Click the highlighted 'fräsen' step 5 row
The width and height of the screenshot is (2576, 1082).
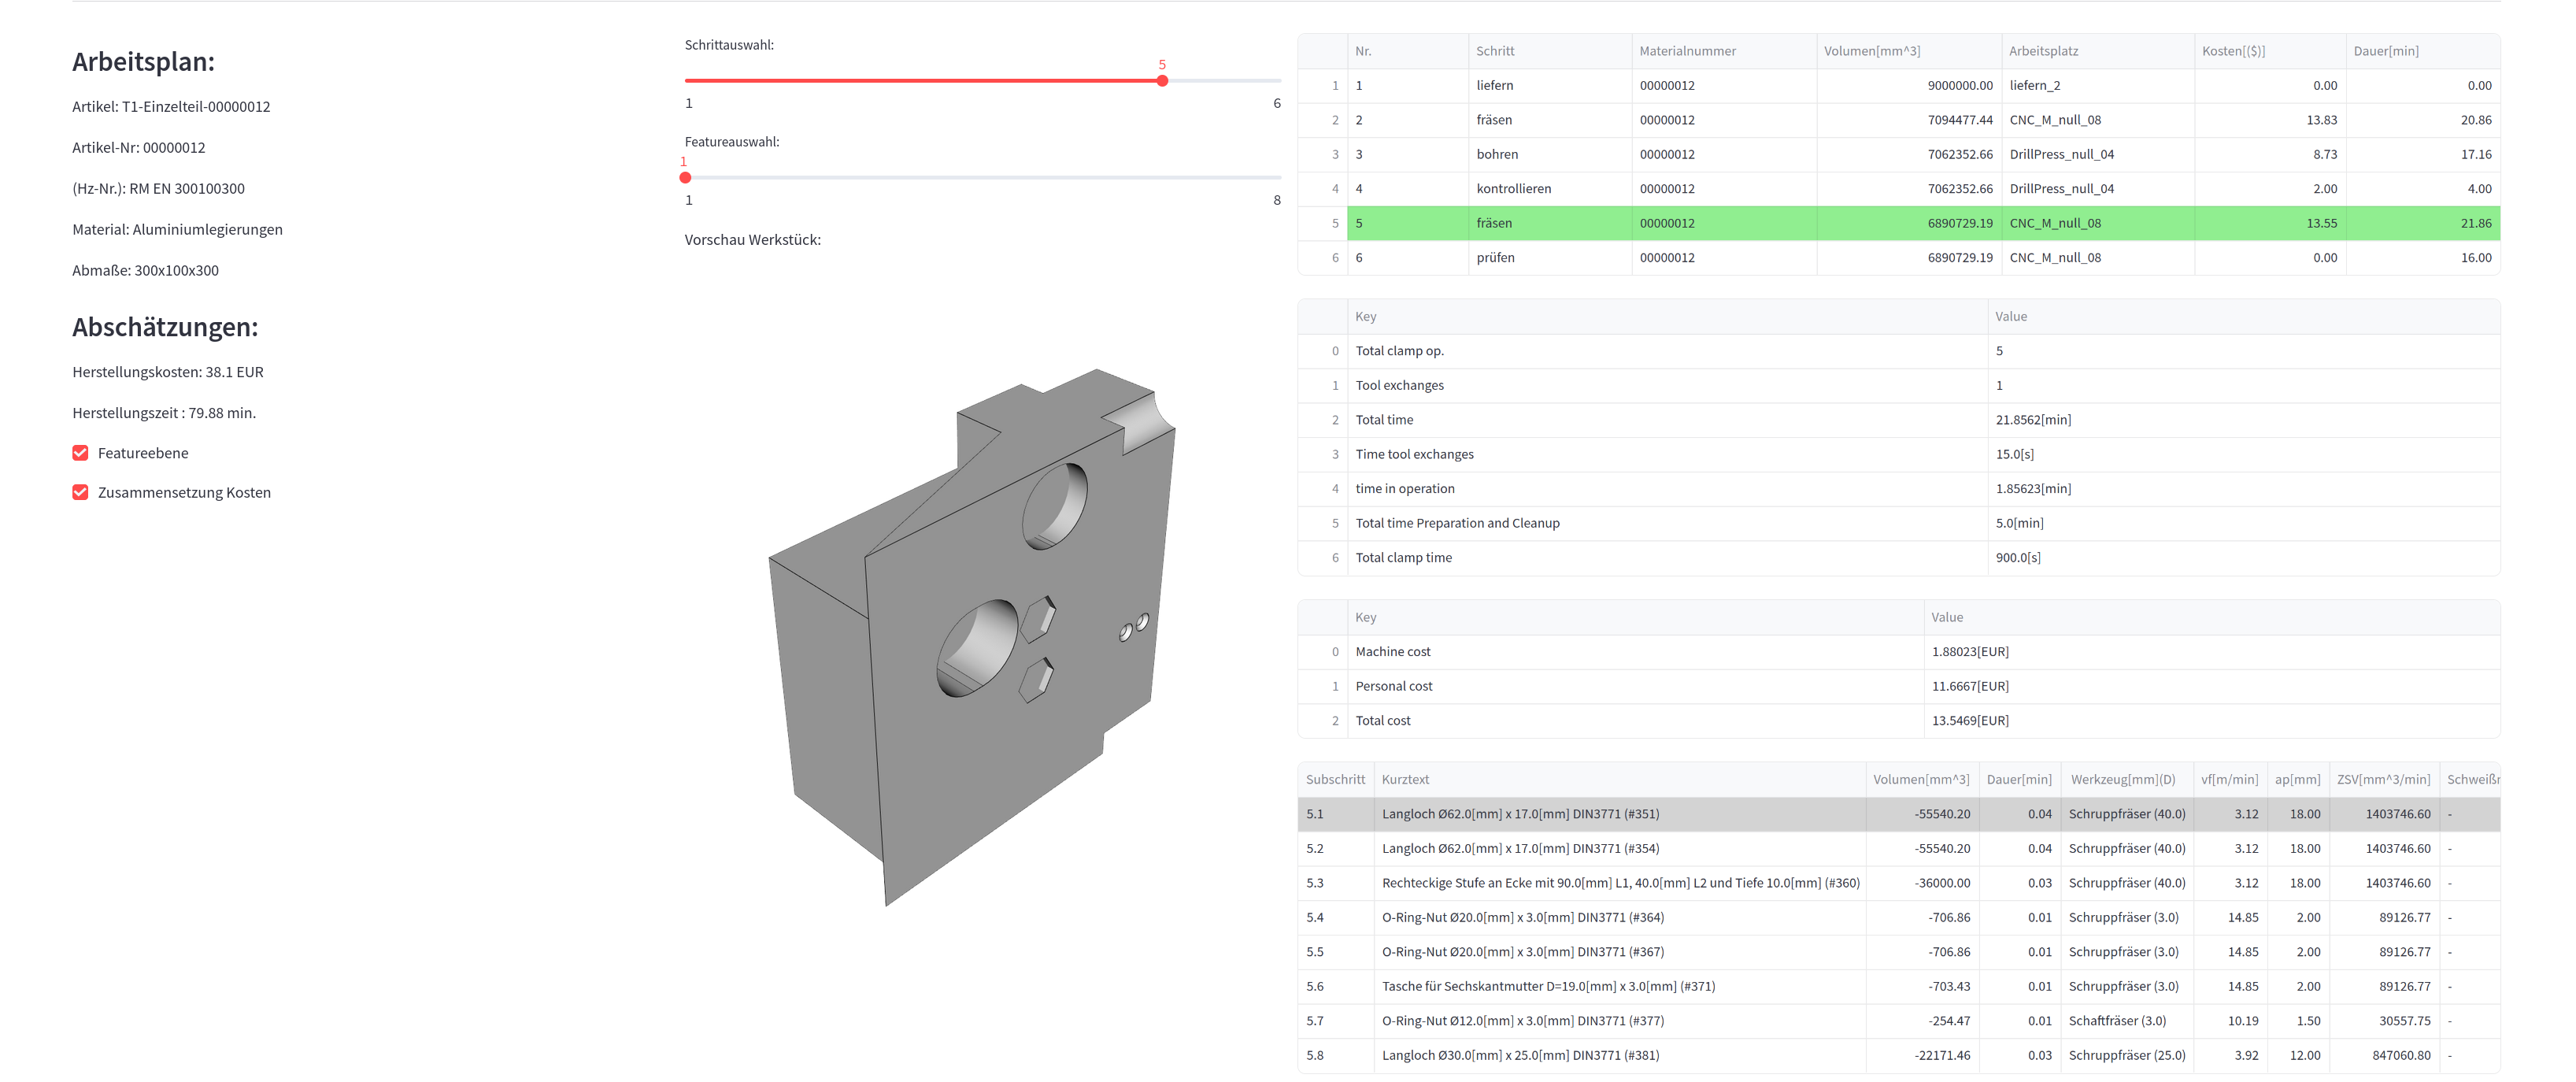point(1898,223)
